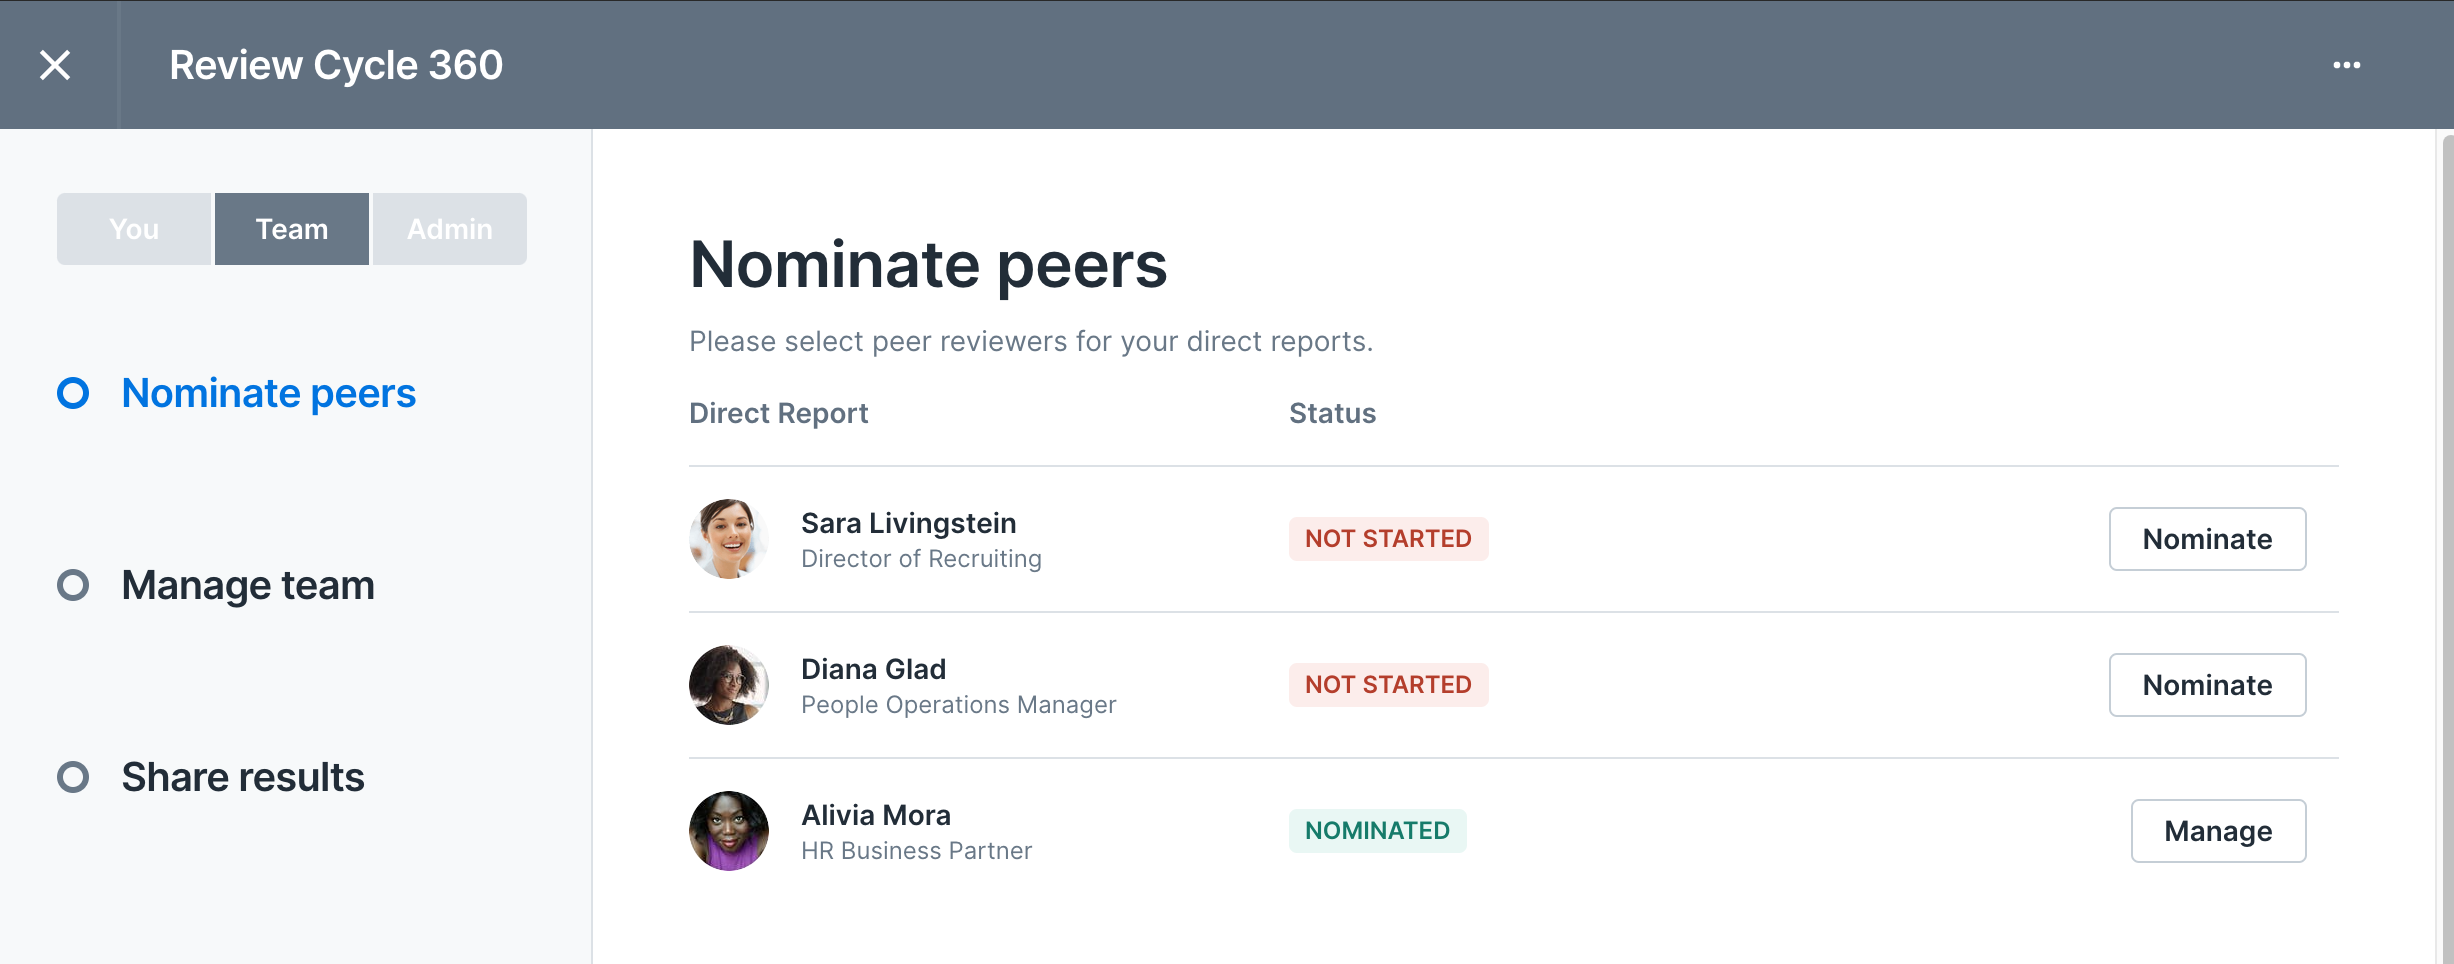Click Nominate for Sara Livingstein
The image size is (2454, 964).
(2207, 539)
